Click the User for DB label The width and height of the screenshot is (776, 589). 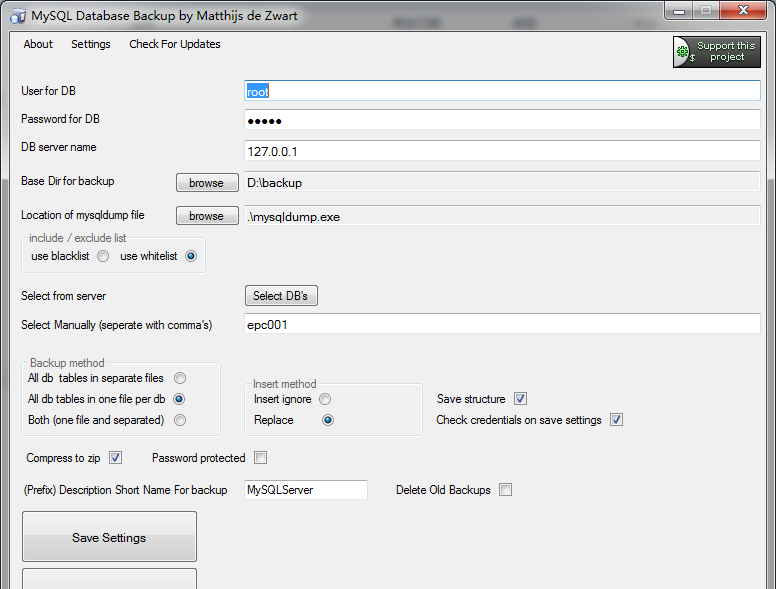point(48,91)
